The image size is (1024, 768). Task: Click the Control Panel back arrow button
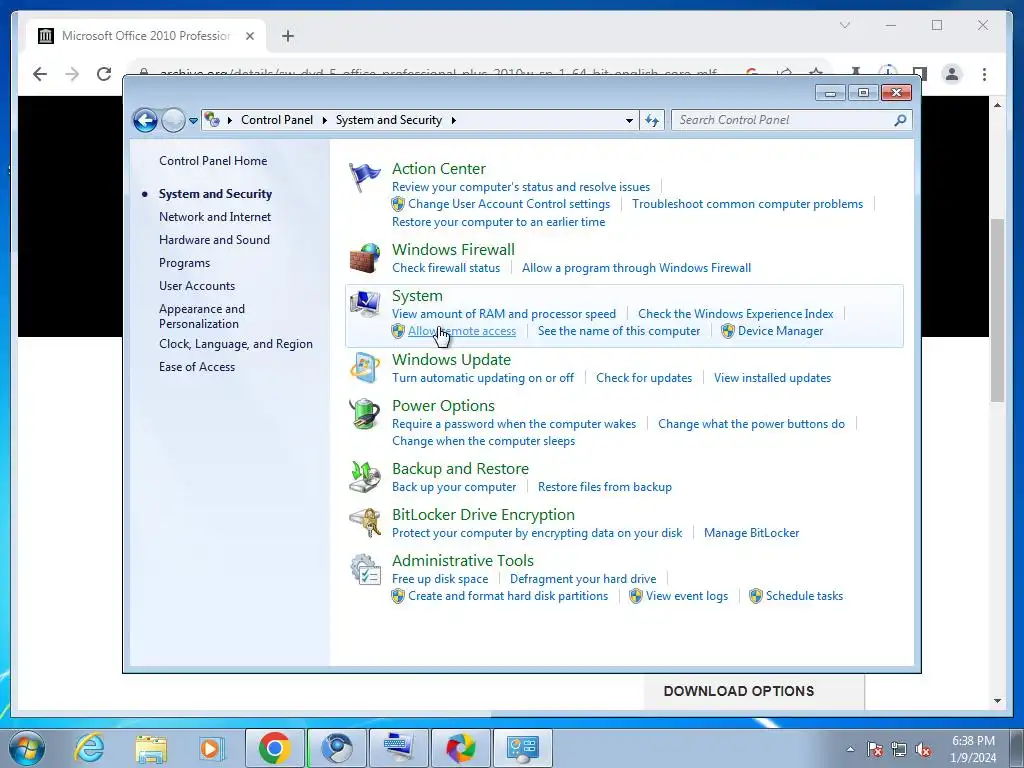(x=145, y=120)
